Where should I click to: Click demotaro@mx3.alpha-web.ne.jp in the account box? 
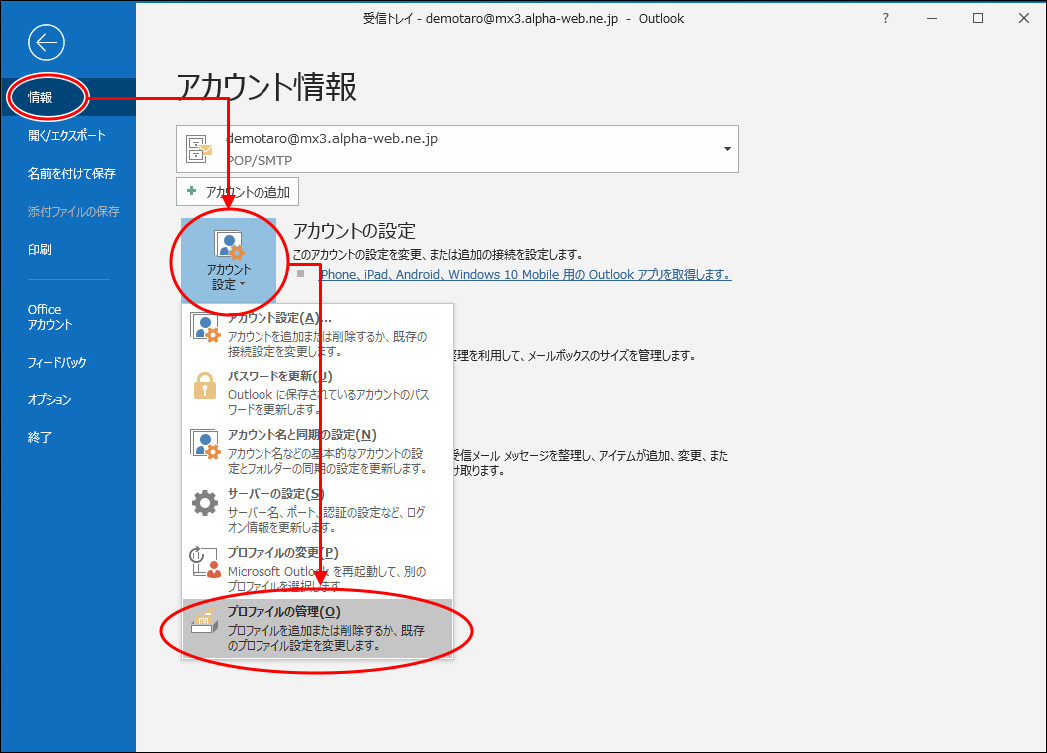333,139
